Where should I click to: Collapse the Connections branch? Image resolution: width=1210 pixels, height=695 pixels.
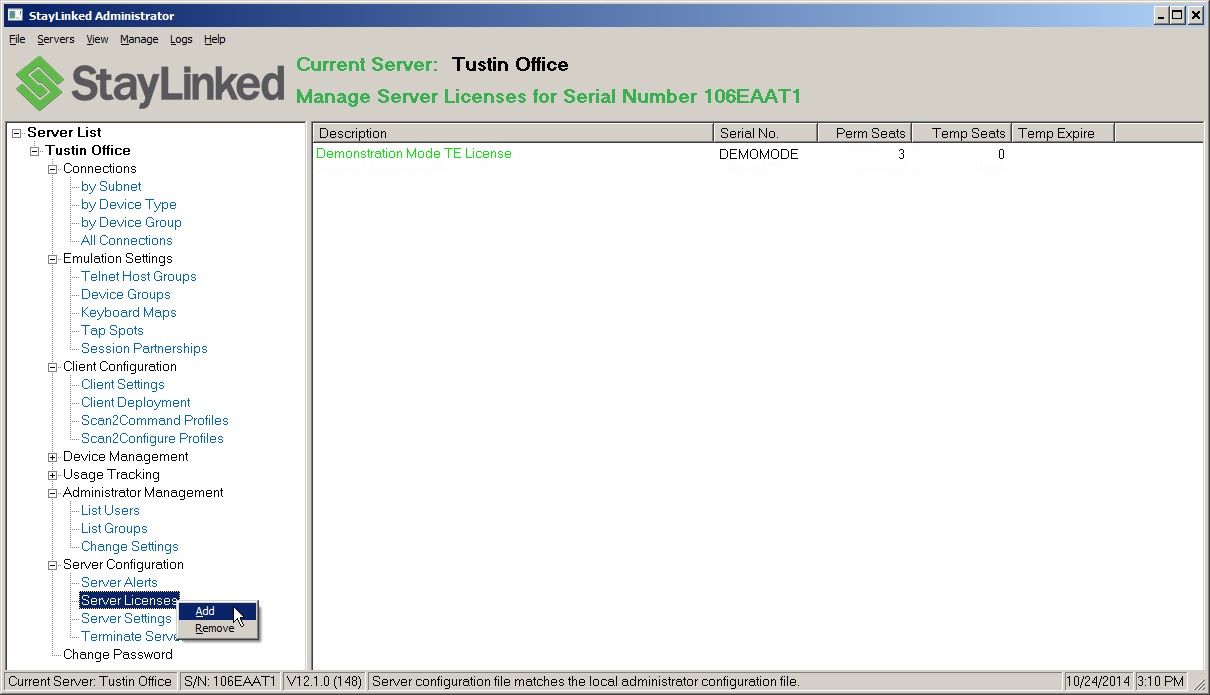[51, 168]
